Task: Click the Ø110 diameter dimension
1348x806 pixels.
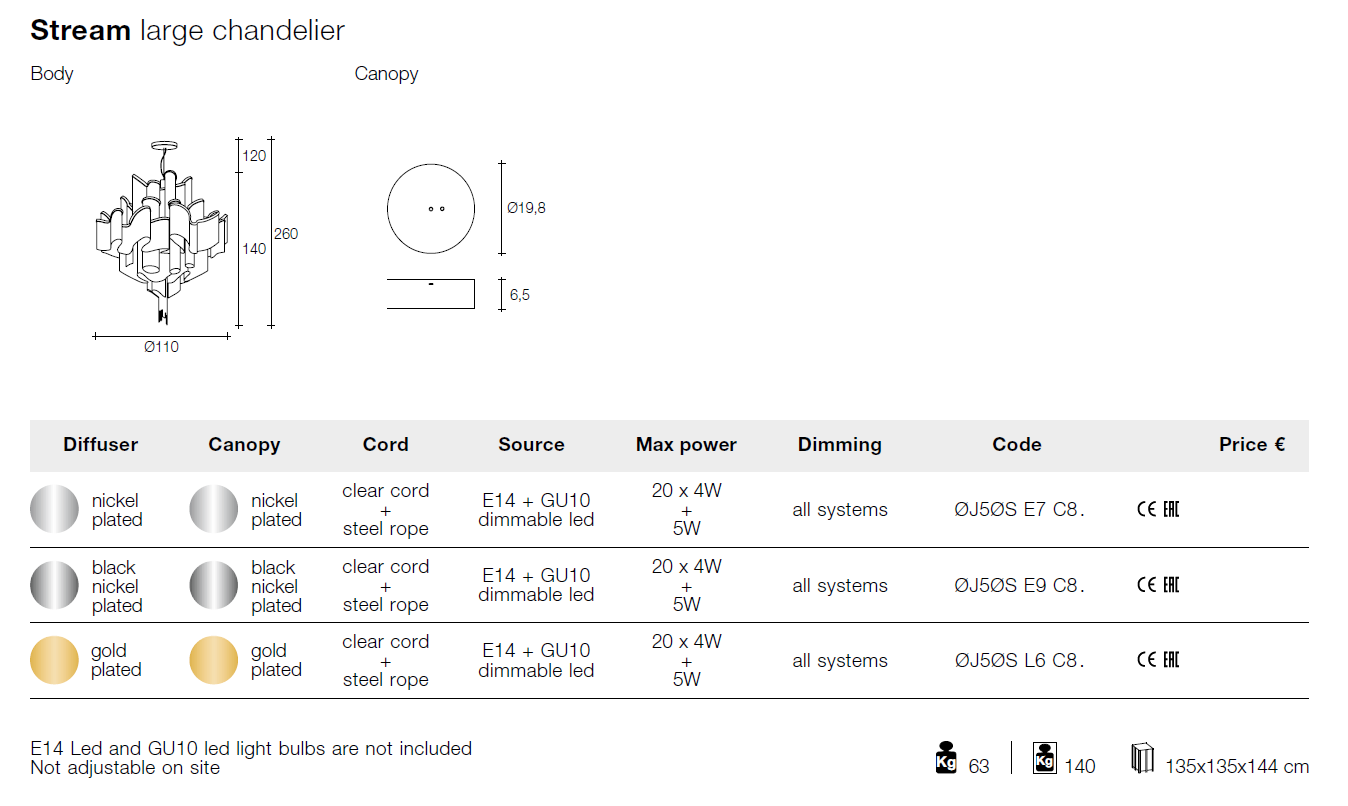Action: click(161, 347)
